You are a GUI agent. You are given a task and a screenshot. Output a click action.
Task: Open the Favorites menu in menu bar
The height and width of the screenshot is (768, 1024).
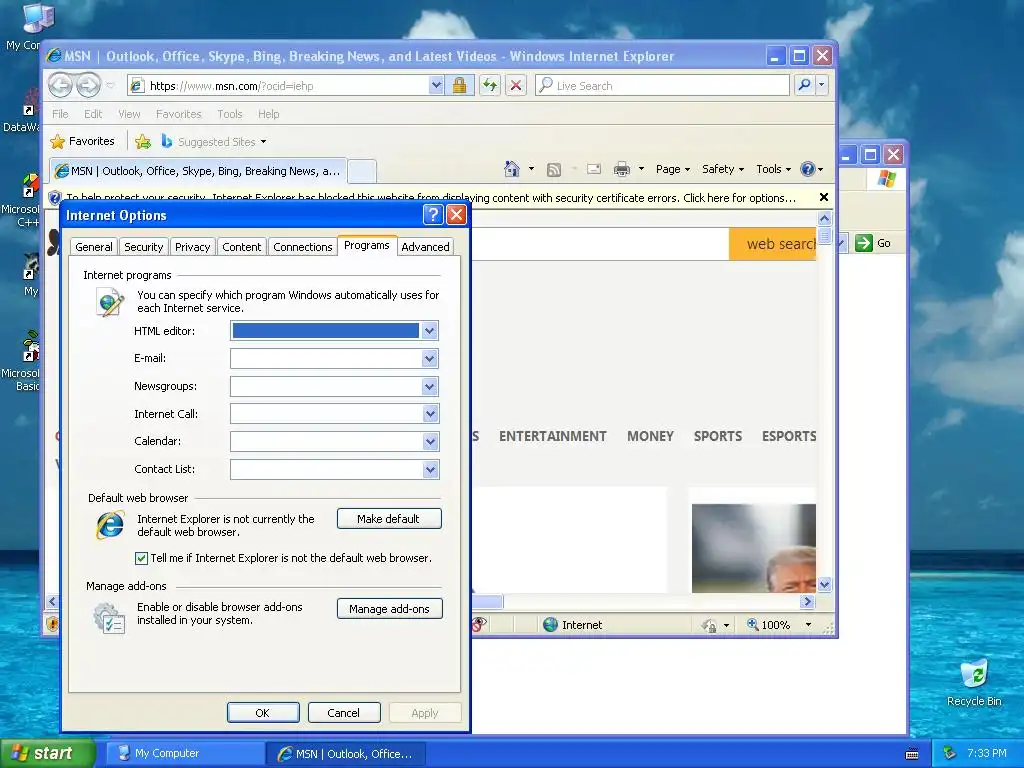pyautogui.click(x=178, y=114)
